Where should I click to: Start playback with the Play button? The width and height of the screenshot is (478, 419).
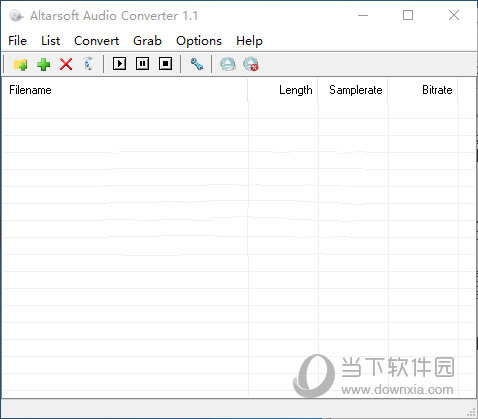[x=119, y=63]
